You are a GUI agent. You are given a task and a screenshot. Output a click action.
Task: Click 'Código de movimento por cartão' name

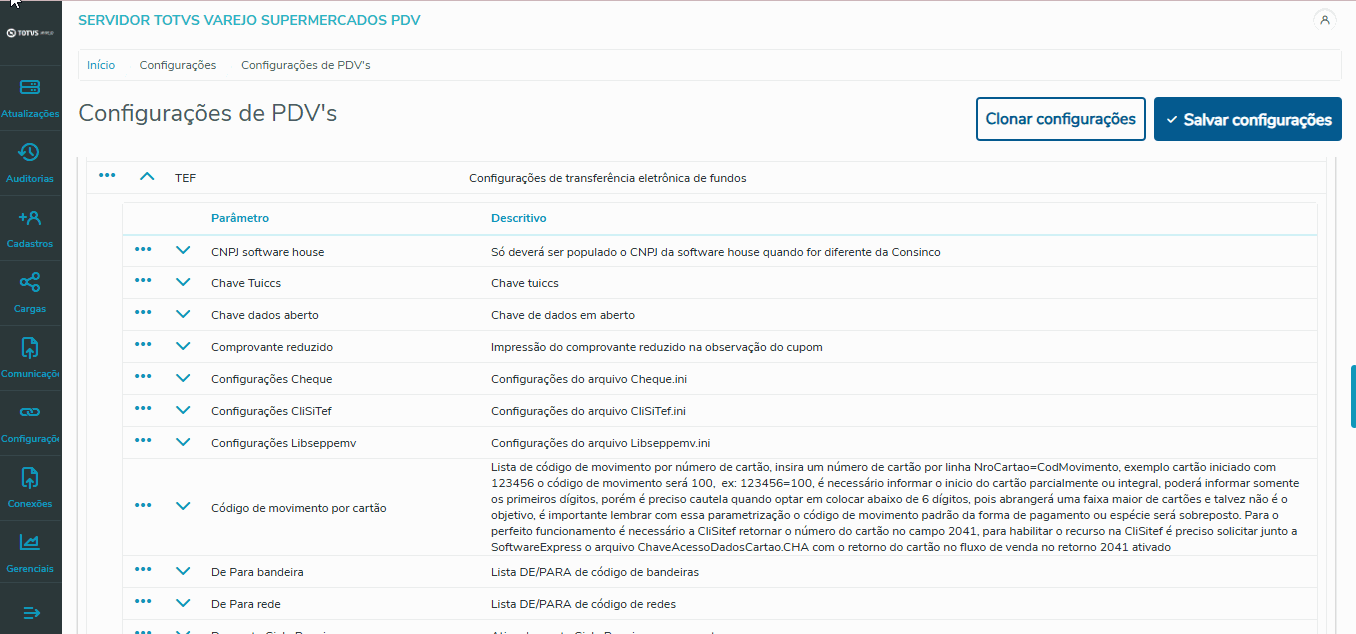[299, 508]
